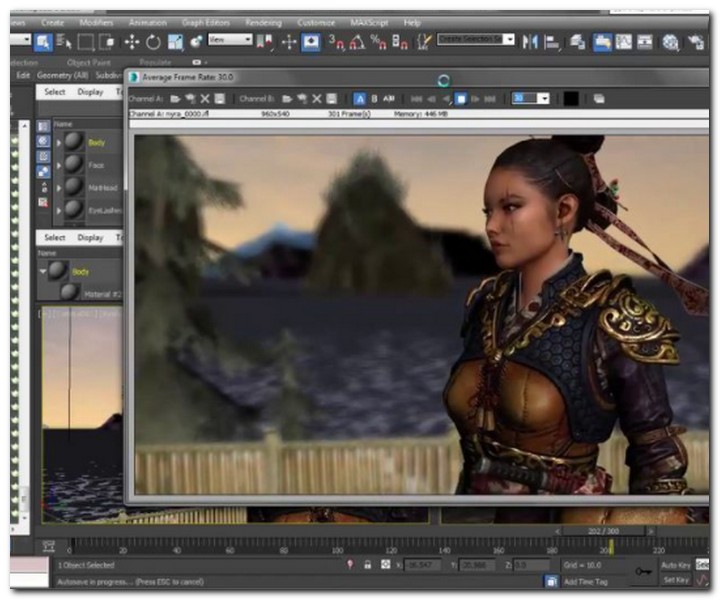
Task: Enable Auto Key mode
Action: (676, 565)
